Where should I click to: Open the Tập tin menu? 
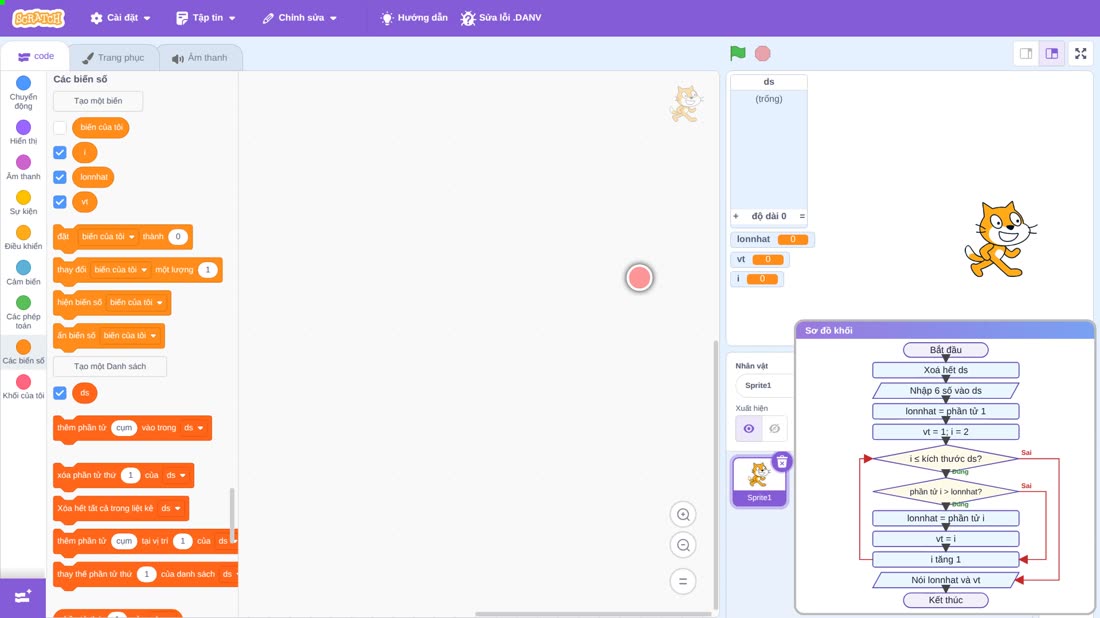pyautogui.click(x=206, y=18)
